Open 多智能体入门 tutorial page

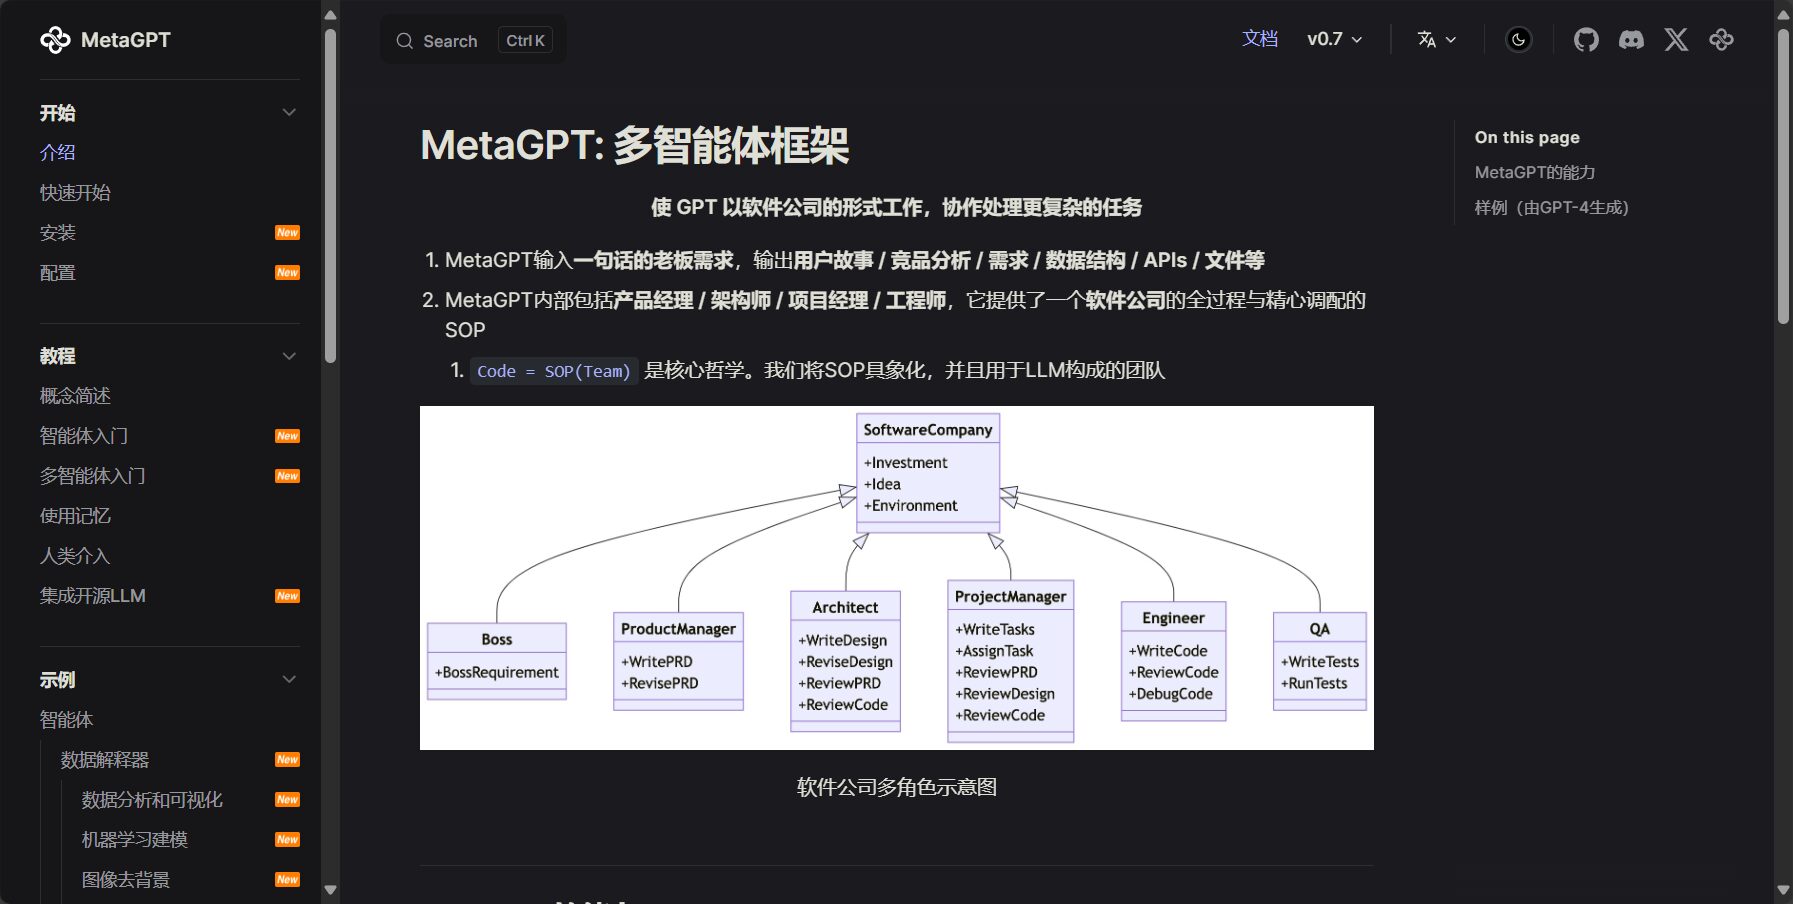pos(93,476)
